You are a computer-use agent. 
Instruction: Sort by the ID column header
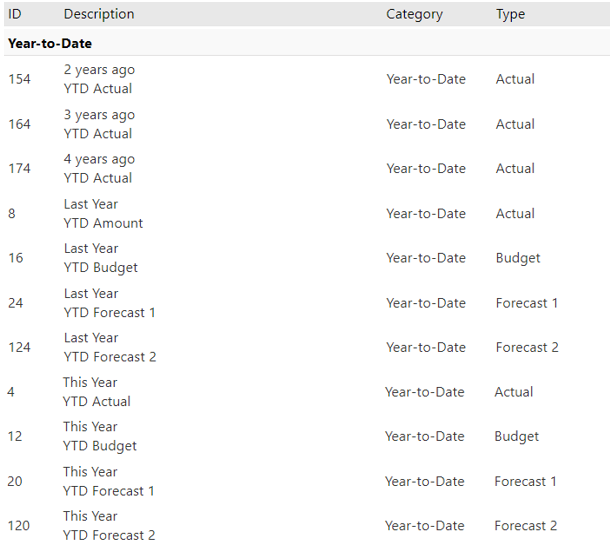click(x=15, y=14)
